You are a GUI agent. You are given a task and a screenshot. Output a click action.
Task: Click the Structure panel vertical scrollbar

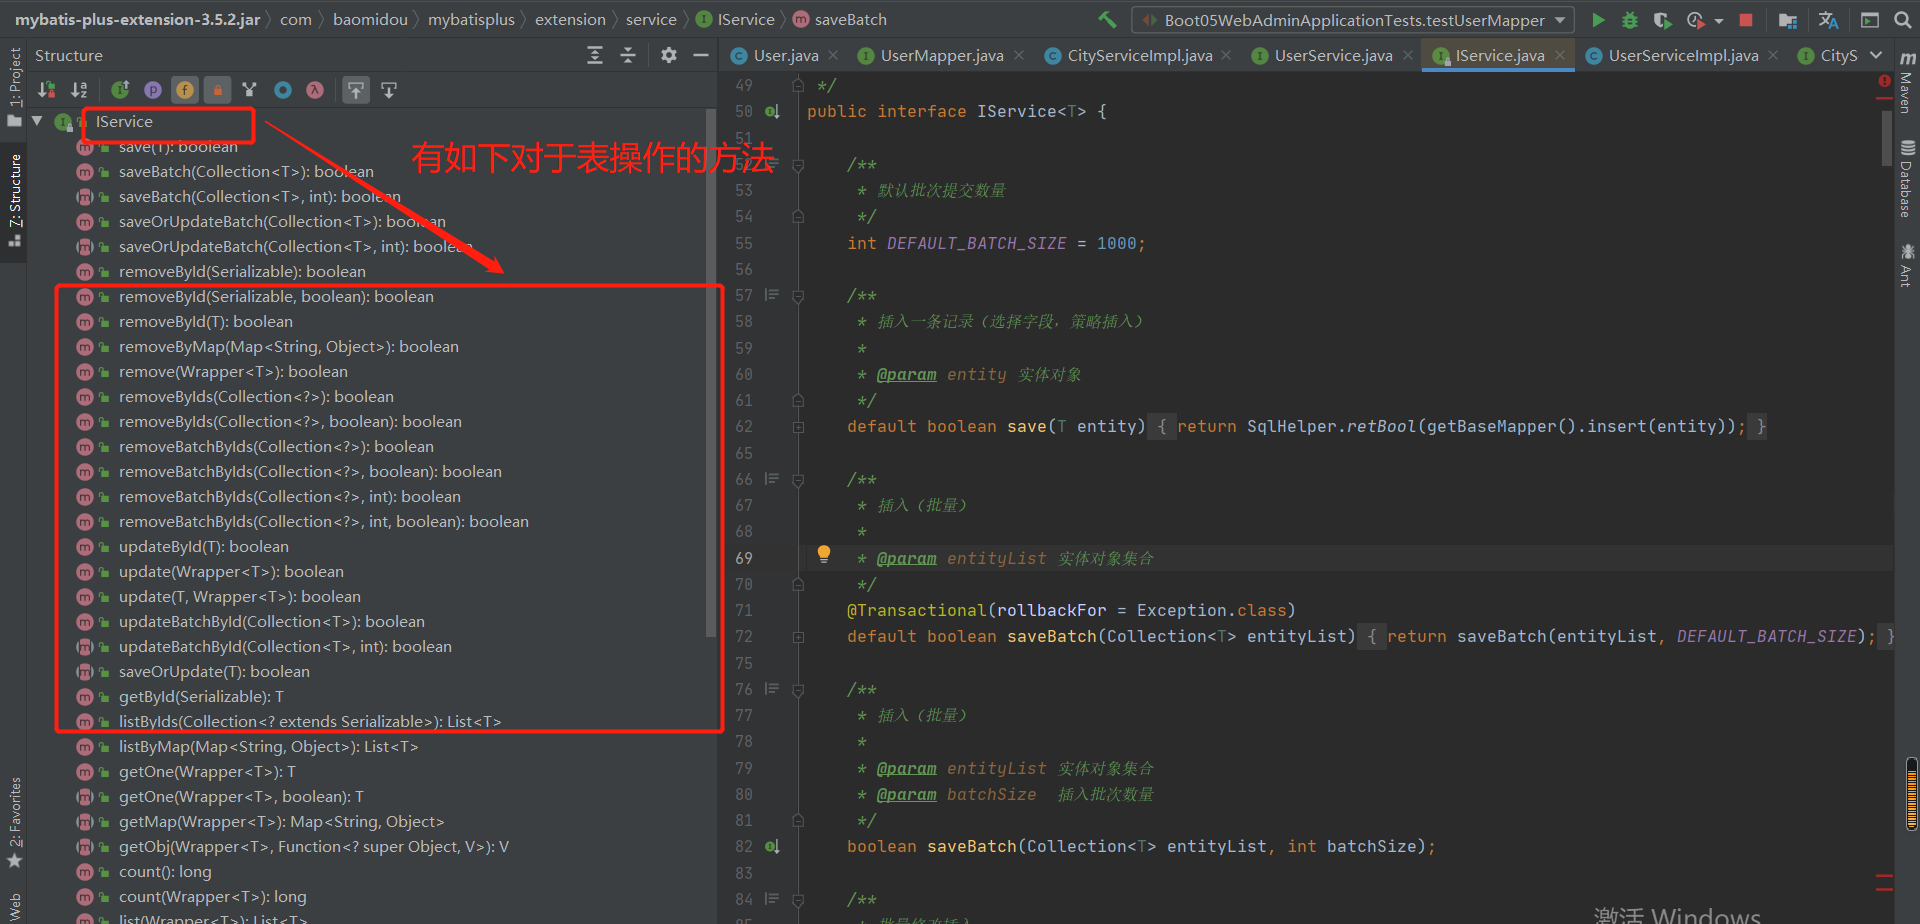coord(711,373)
